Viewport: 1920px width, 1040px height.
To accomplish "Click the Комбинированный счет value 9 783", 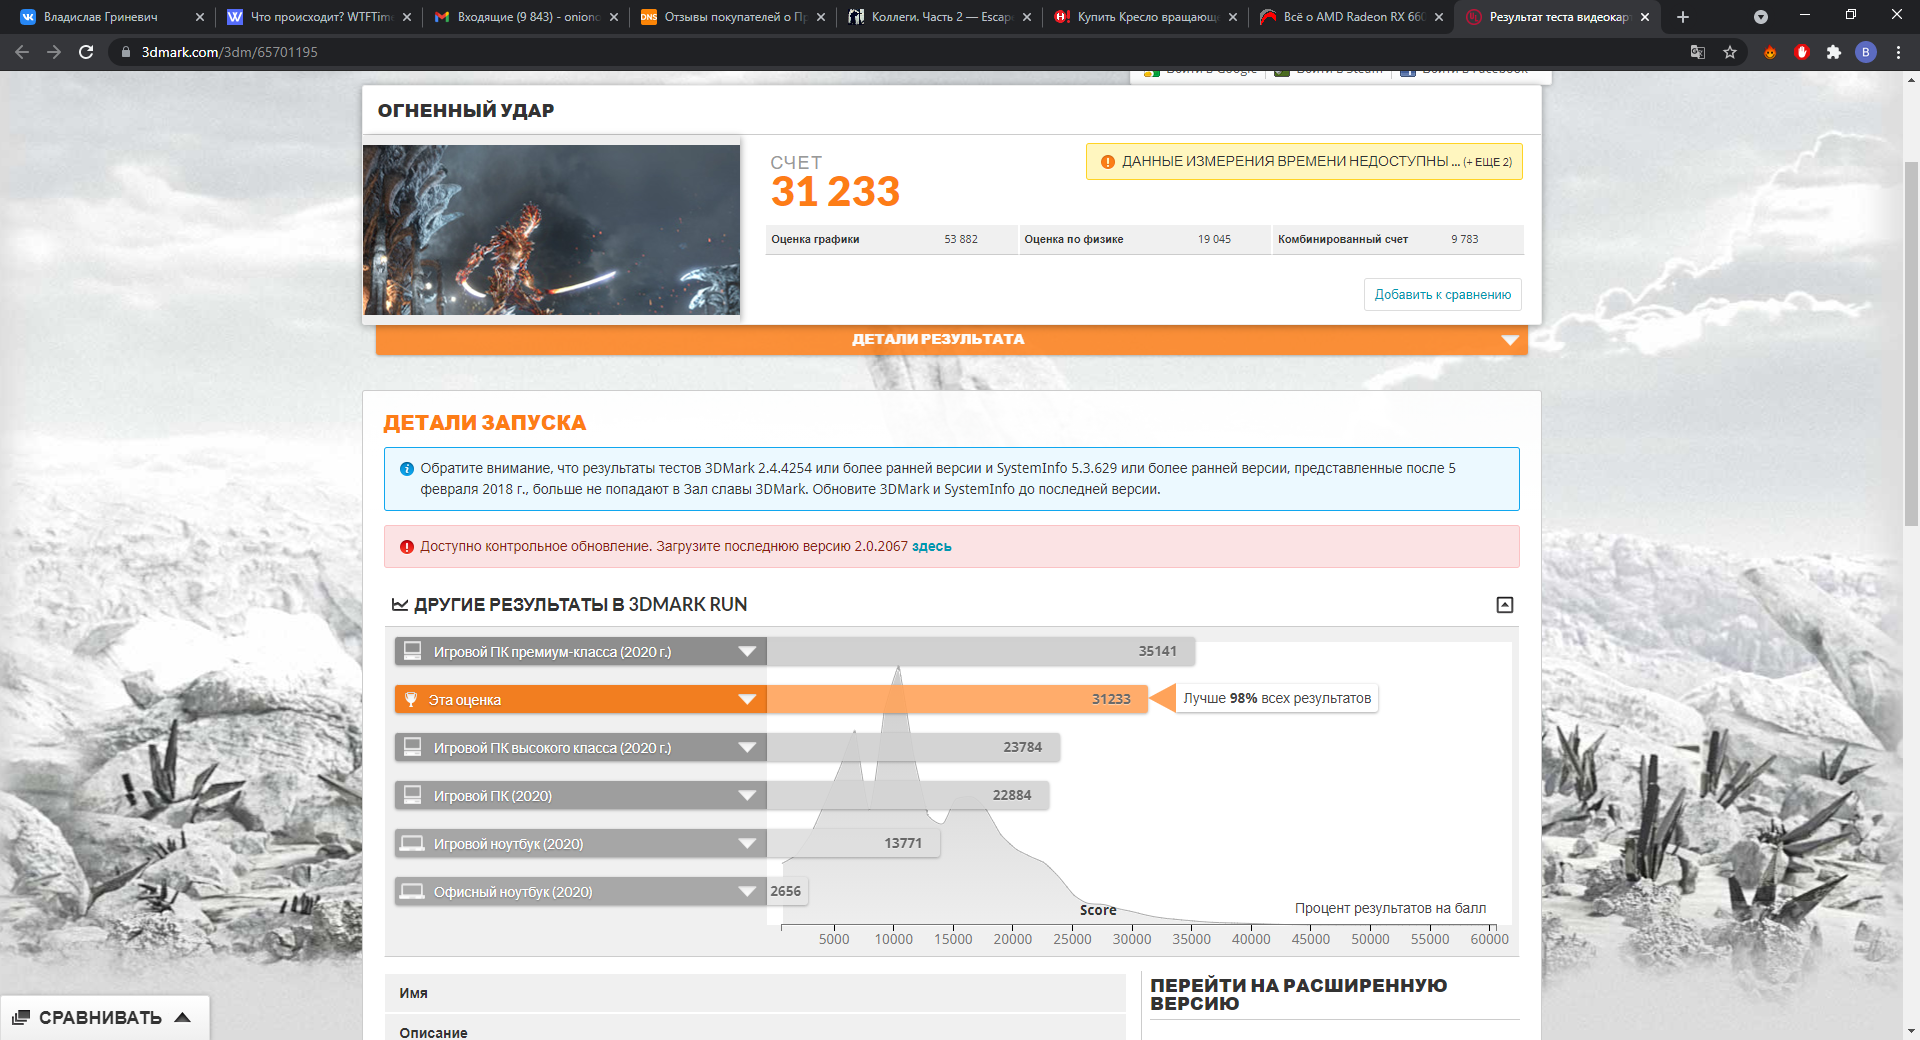I will pyautogui.click(x=1464, y=240).
